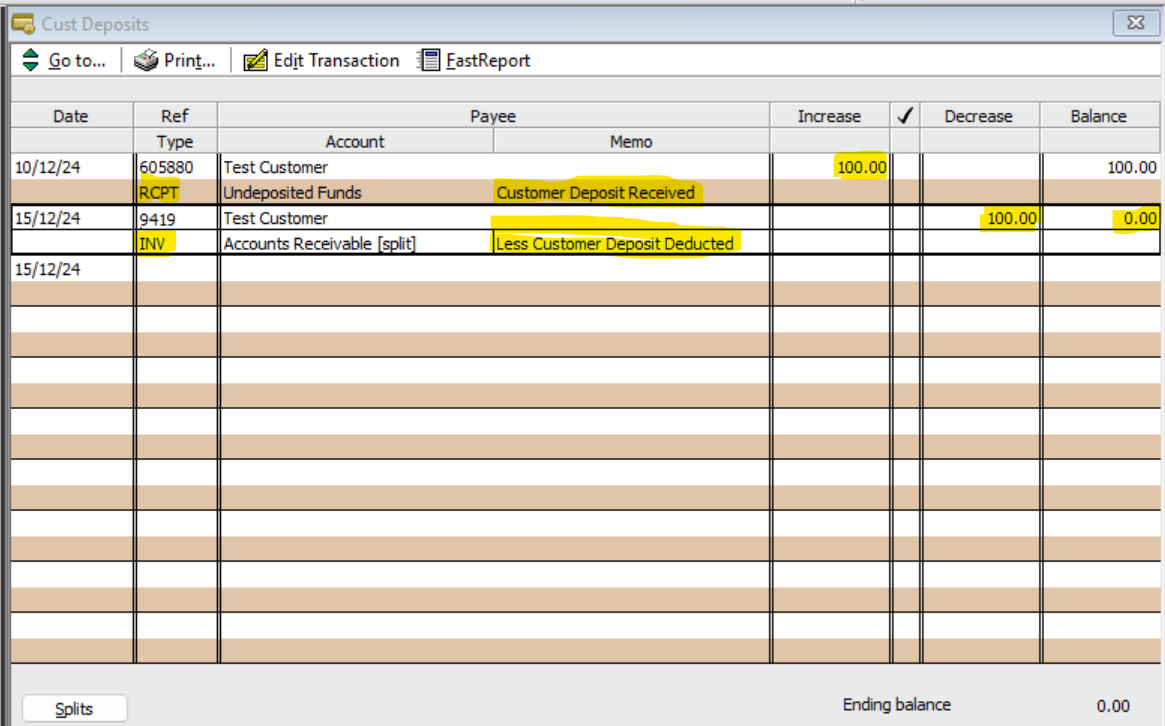Choose the Print... toolbar label
This screenshot has width=1165, height=726.
pyautogui.click(x=189, y=61)
